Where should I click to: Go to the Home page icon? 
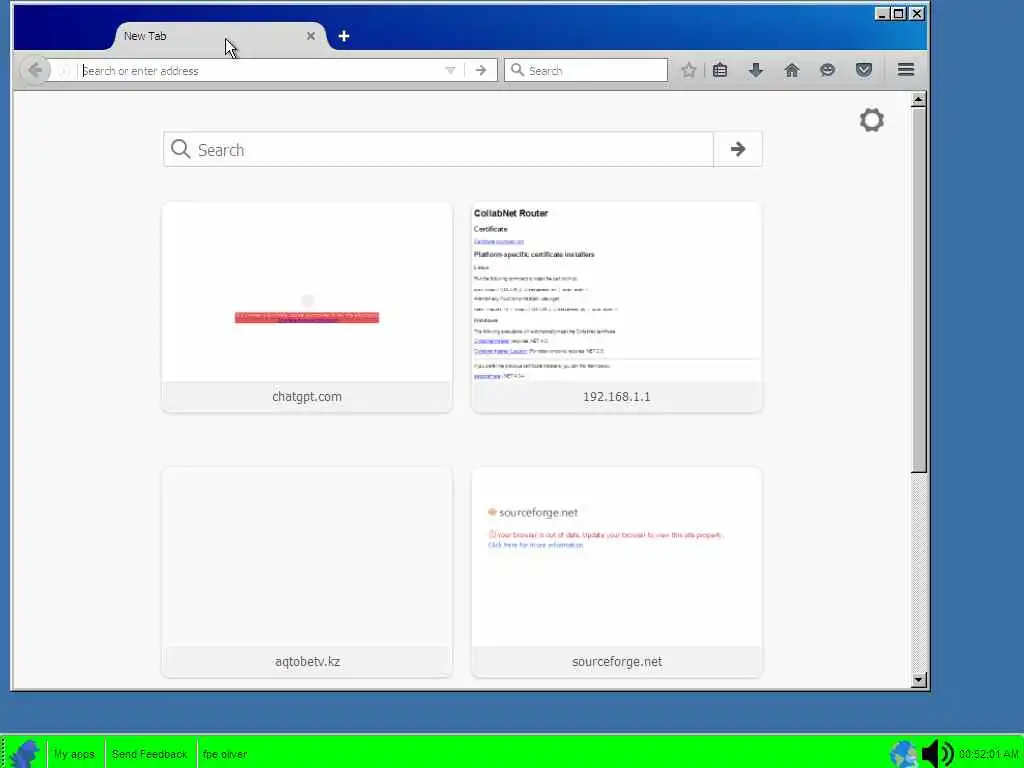pyautogui.click(x=792, y=70)
